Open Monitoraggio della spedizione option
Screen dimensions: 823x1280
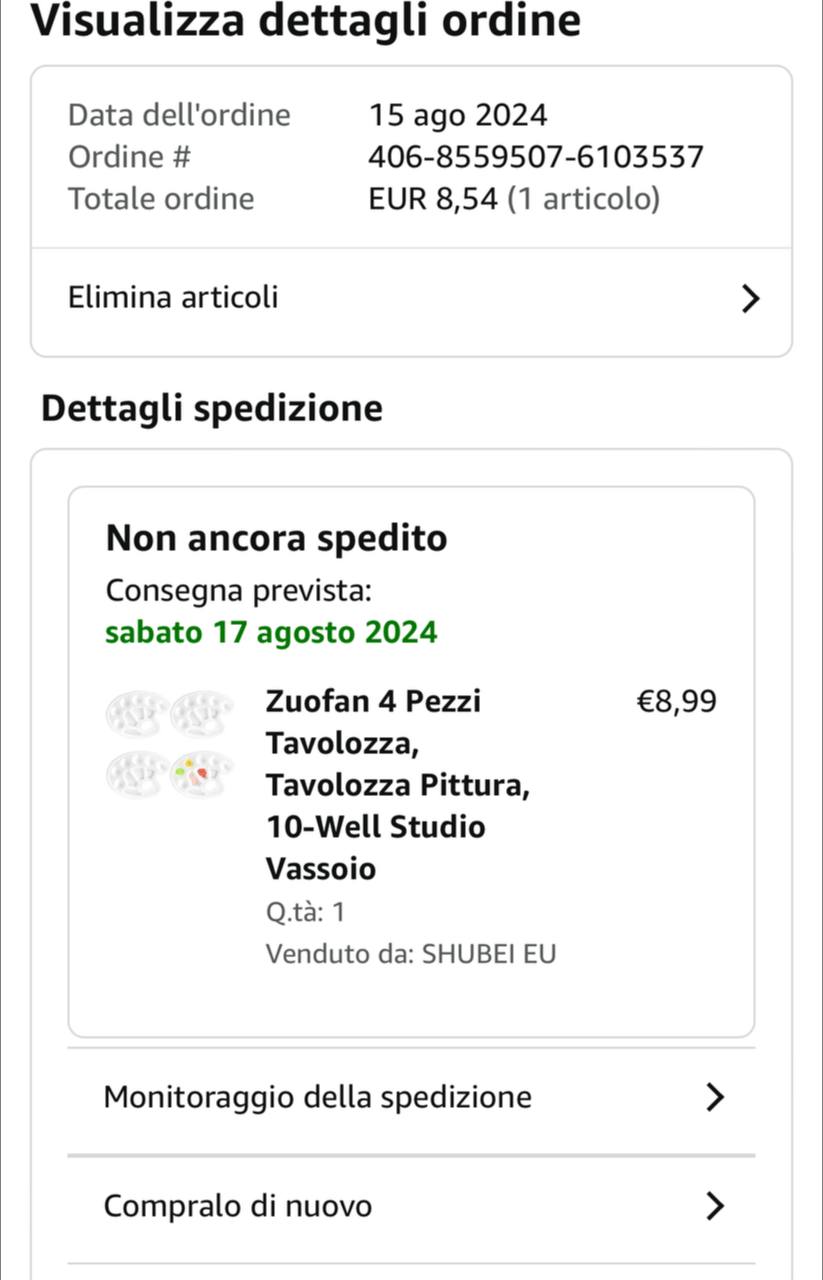coord(318,1097)
